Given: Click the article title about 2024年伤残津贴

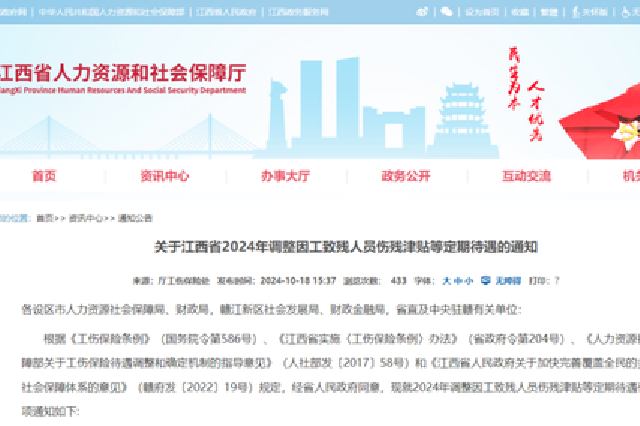Looking at the screenshot, I should click(x=346, y=246).
